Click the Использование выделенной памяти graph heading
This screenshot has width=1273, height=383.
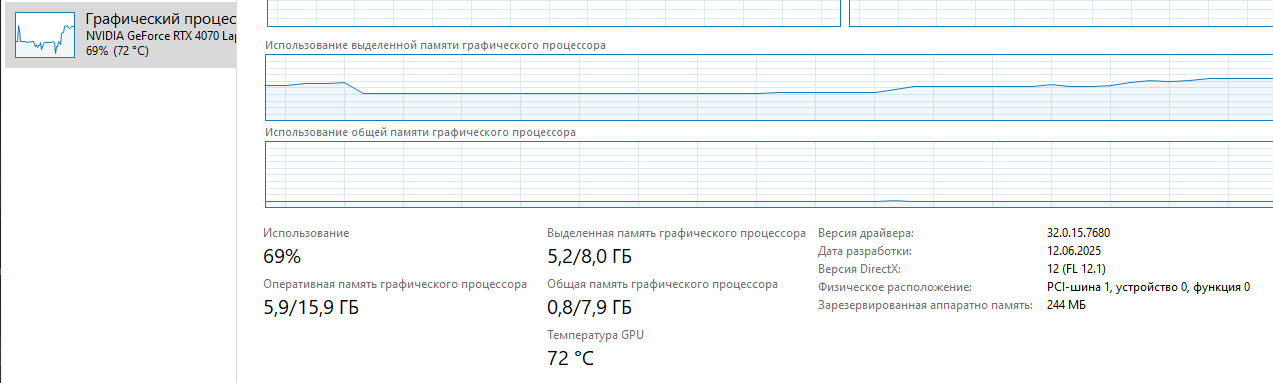pyautogui.click(x=434, y=46)
